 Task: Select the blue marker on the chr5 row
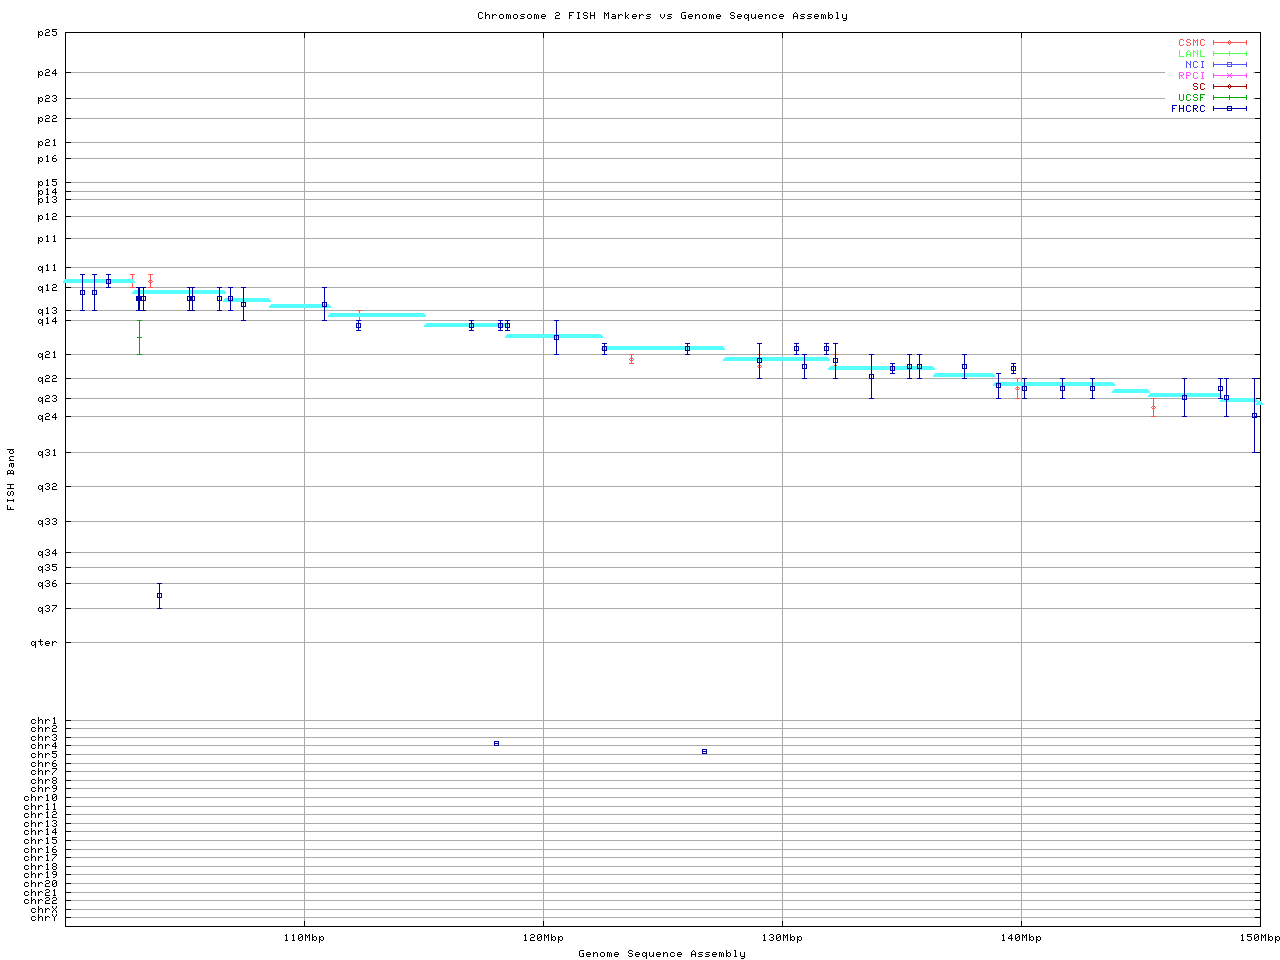[704, 751]
